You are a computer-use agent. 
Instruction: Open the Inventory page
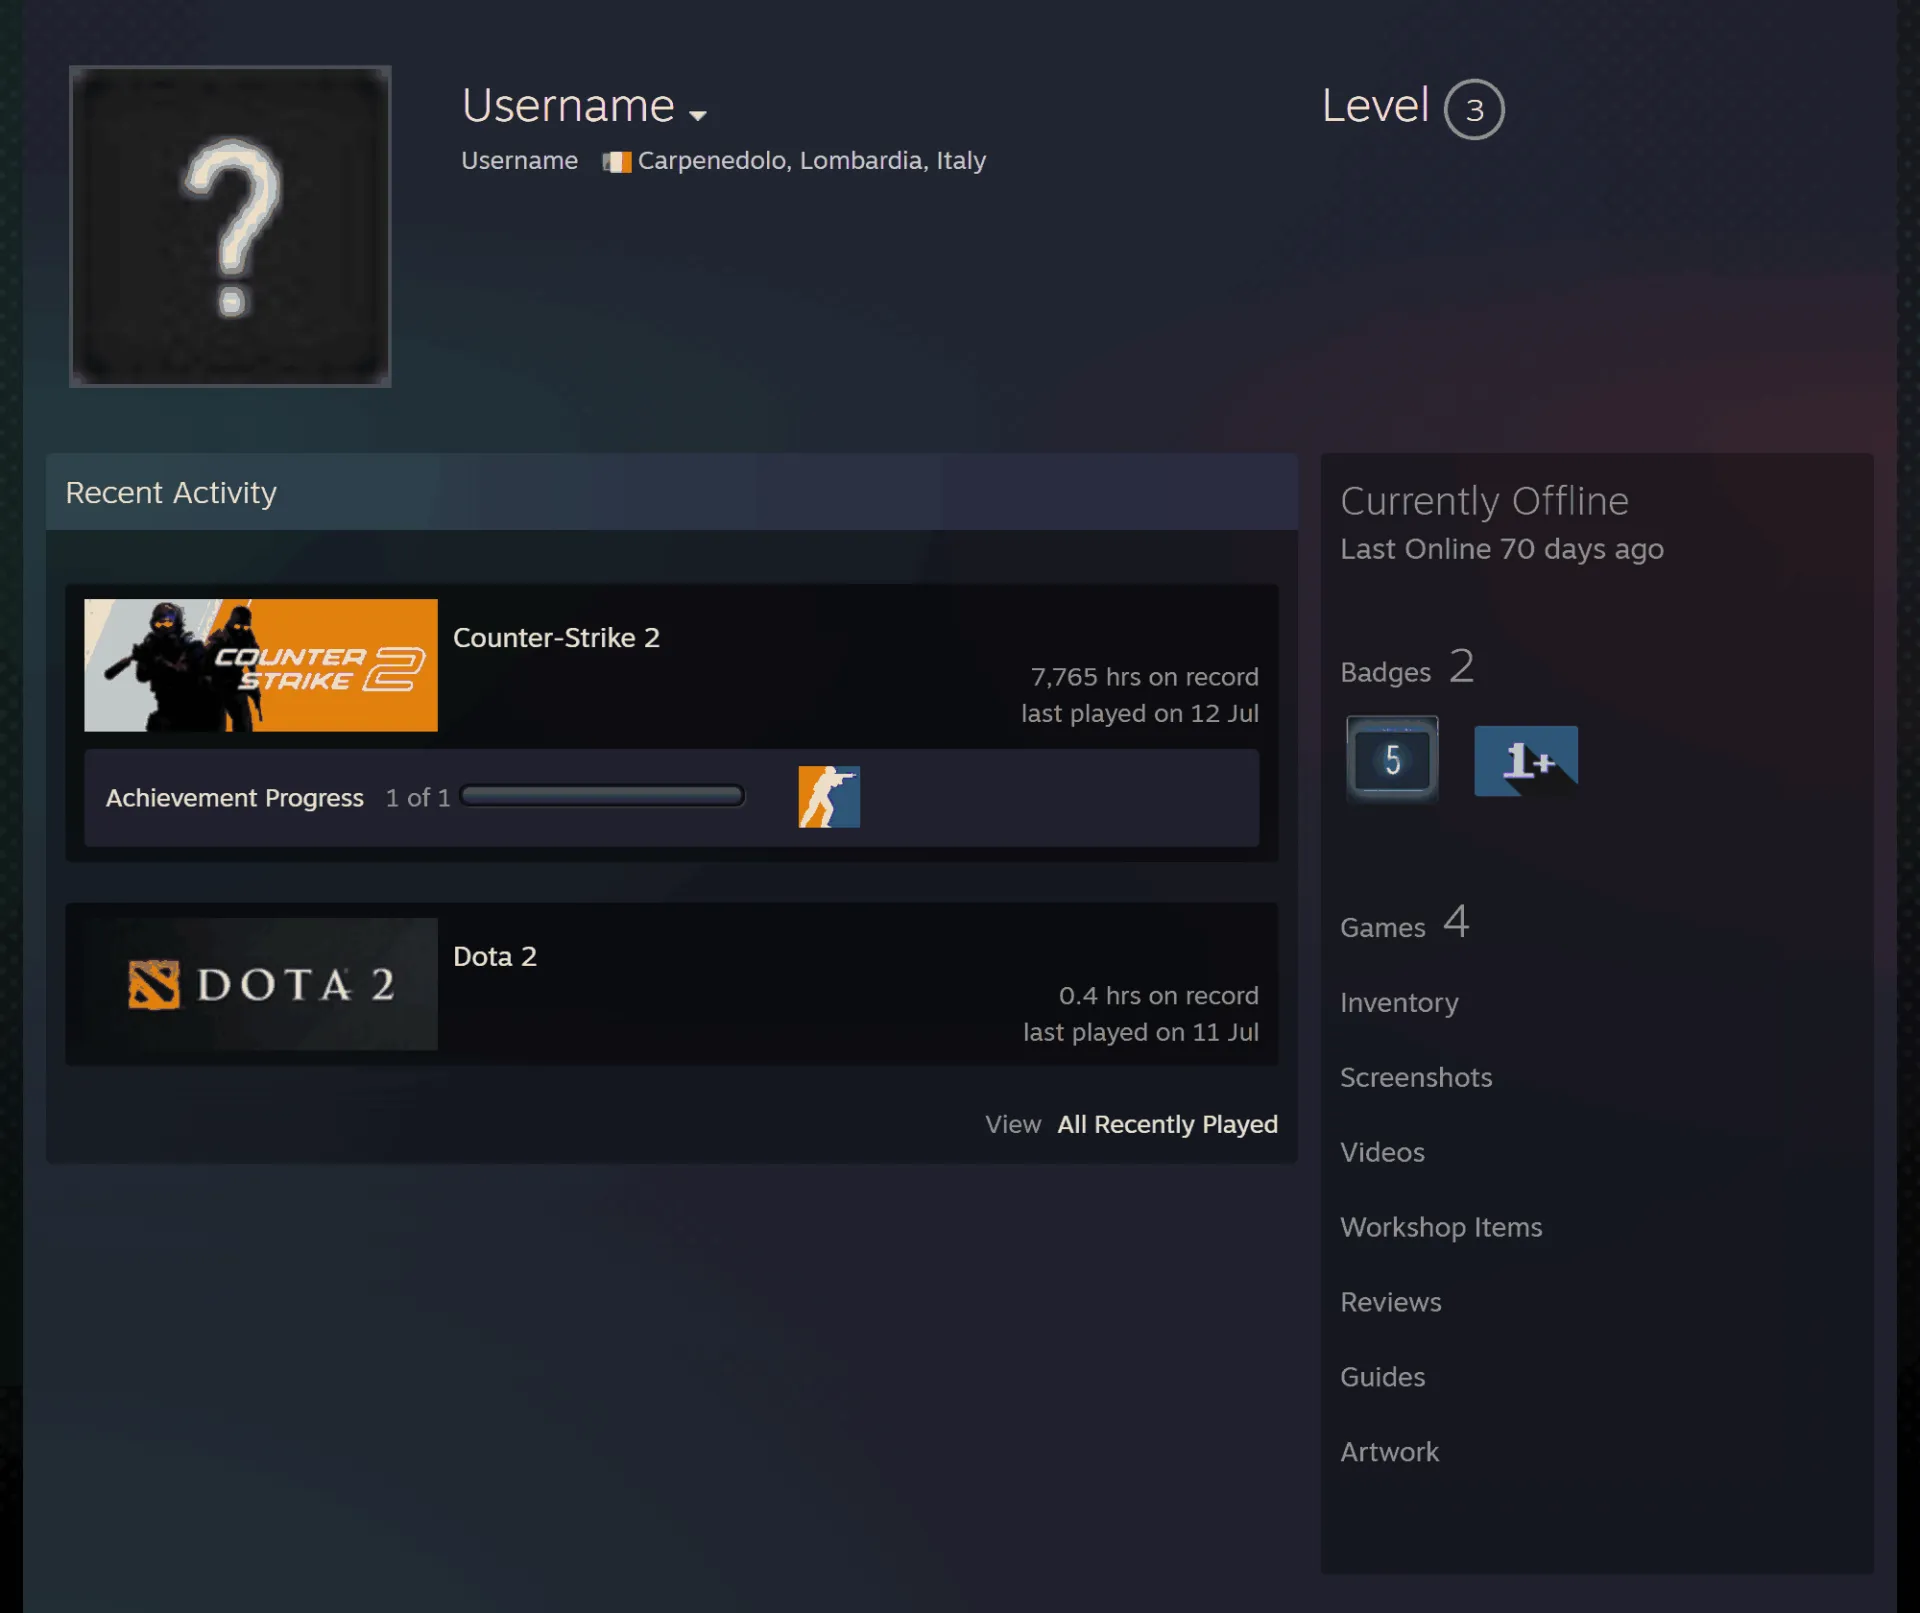pos(1399,1002)
